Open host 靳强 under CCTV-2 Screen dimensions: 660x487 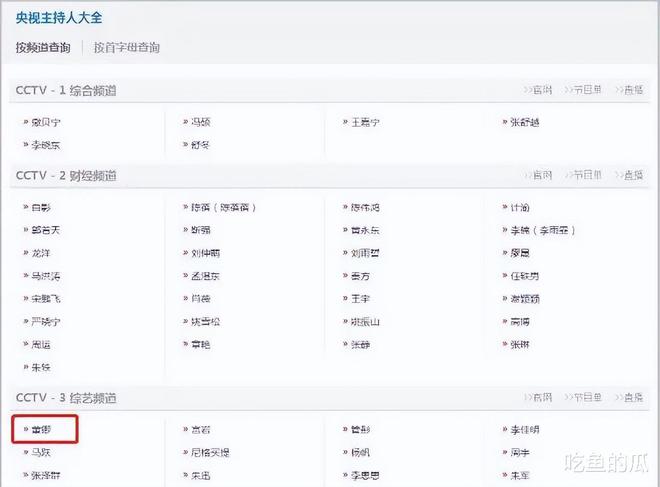(201, 230)
